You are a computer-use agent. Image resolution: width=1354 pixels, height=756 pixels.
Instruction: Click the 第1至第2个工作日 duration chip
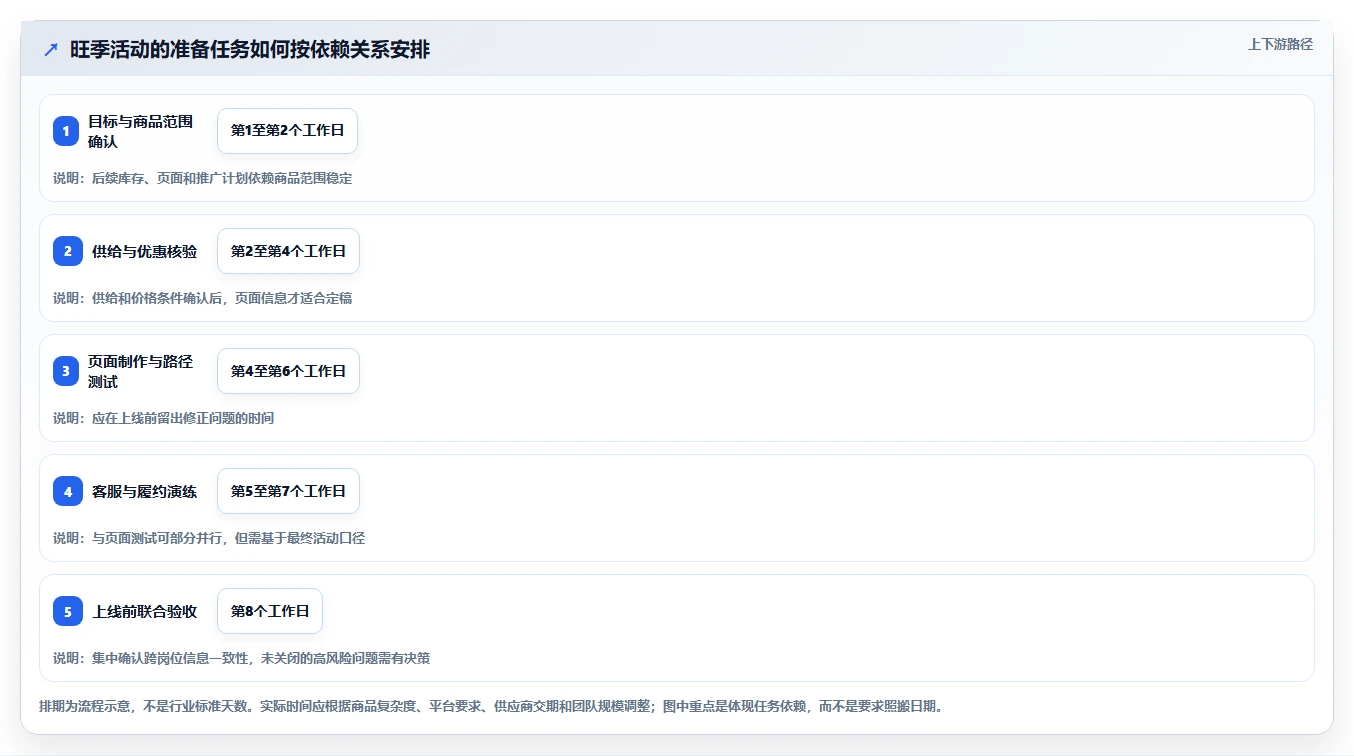pyautogui.click(x=287, y=131)
